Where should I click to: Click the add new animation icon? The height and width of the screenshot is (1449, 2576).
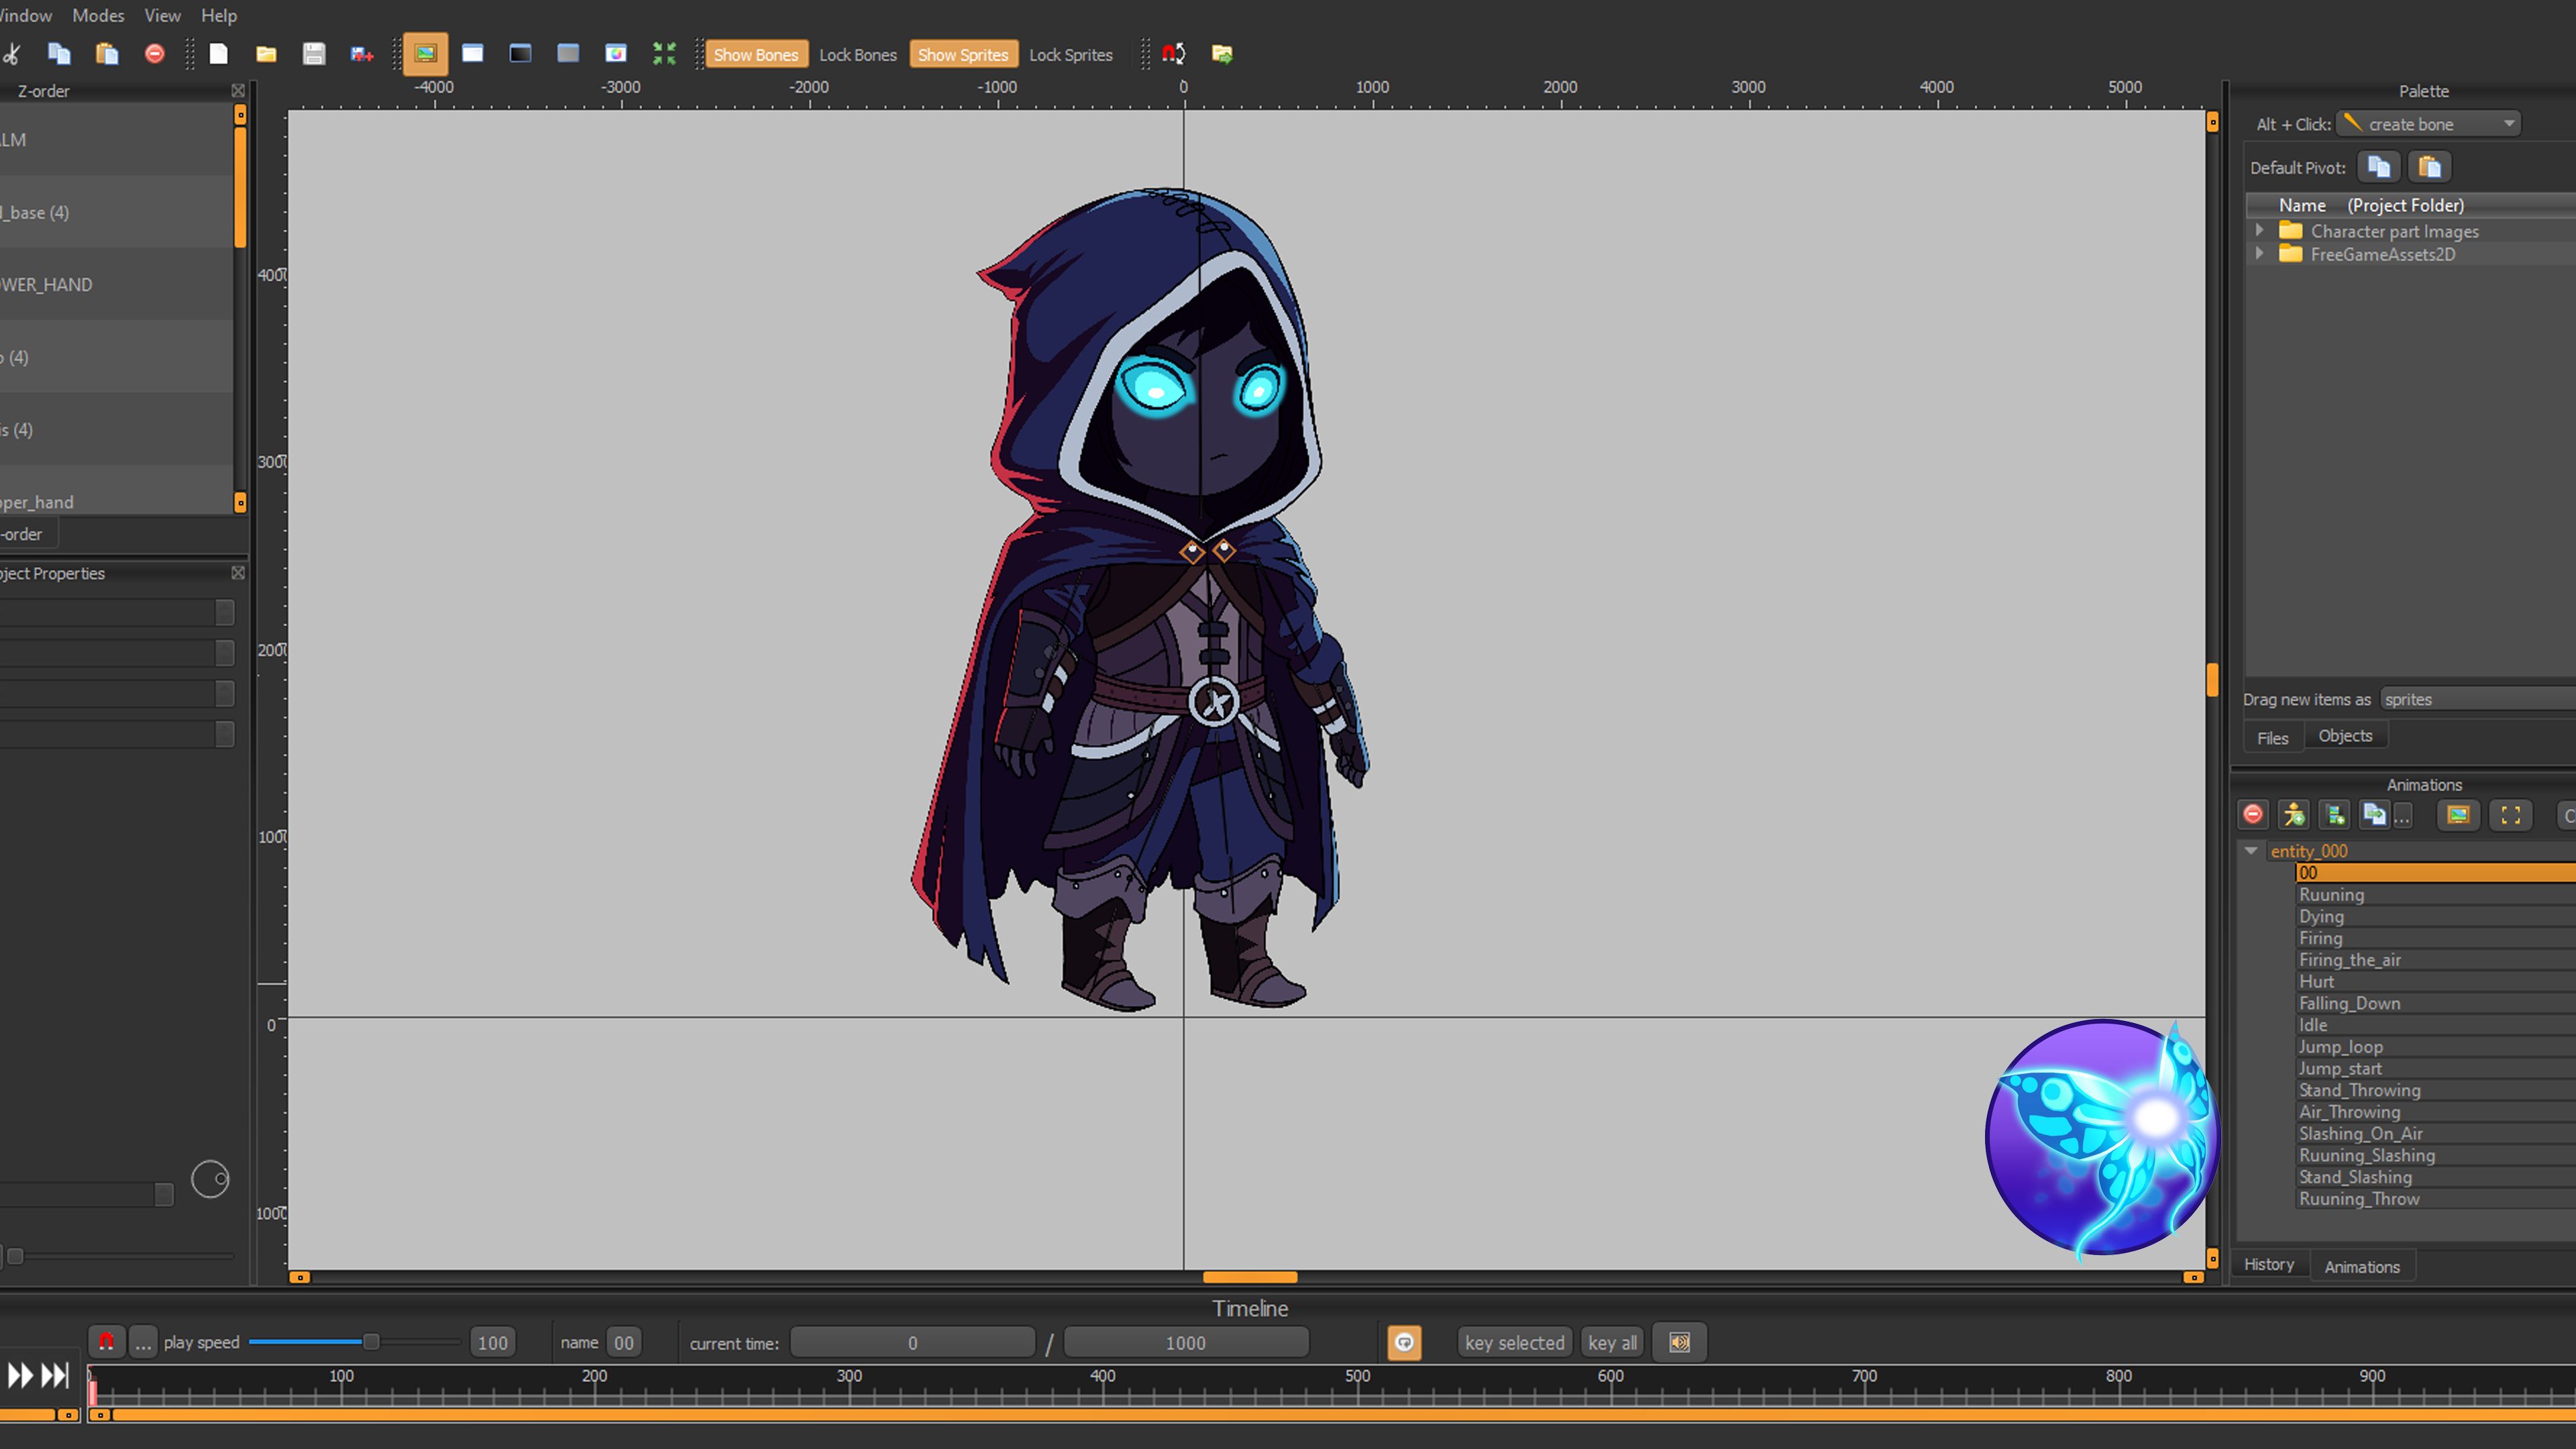tap(2335, 815)
